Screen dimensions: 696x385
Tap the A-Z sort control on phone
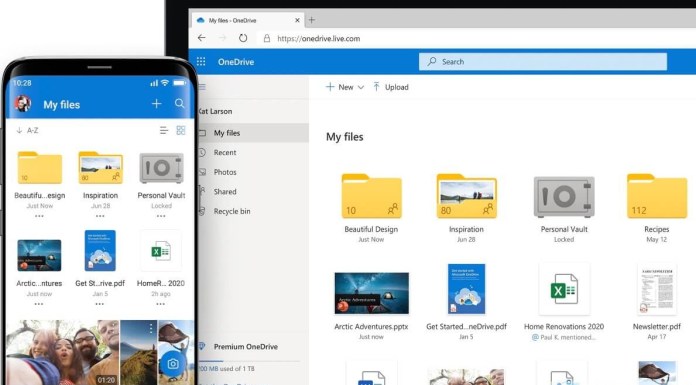click(x=28, y=130)
